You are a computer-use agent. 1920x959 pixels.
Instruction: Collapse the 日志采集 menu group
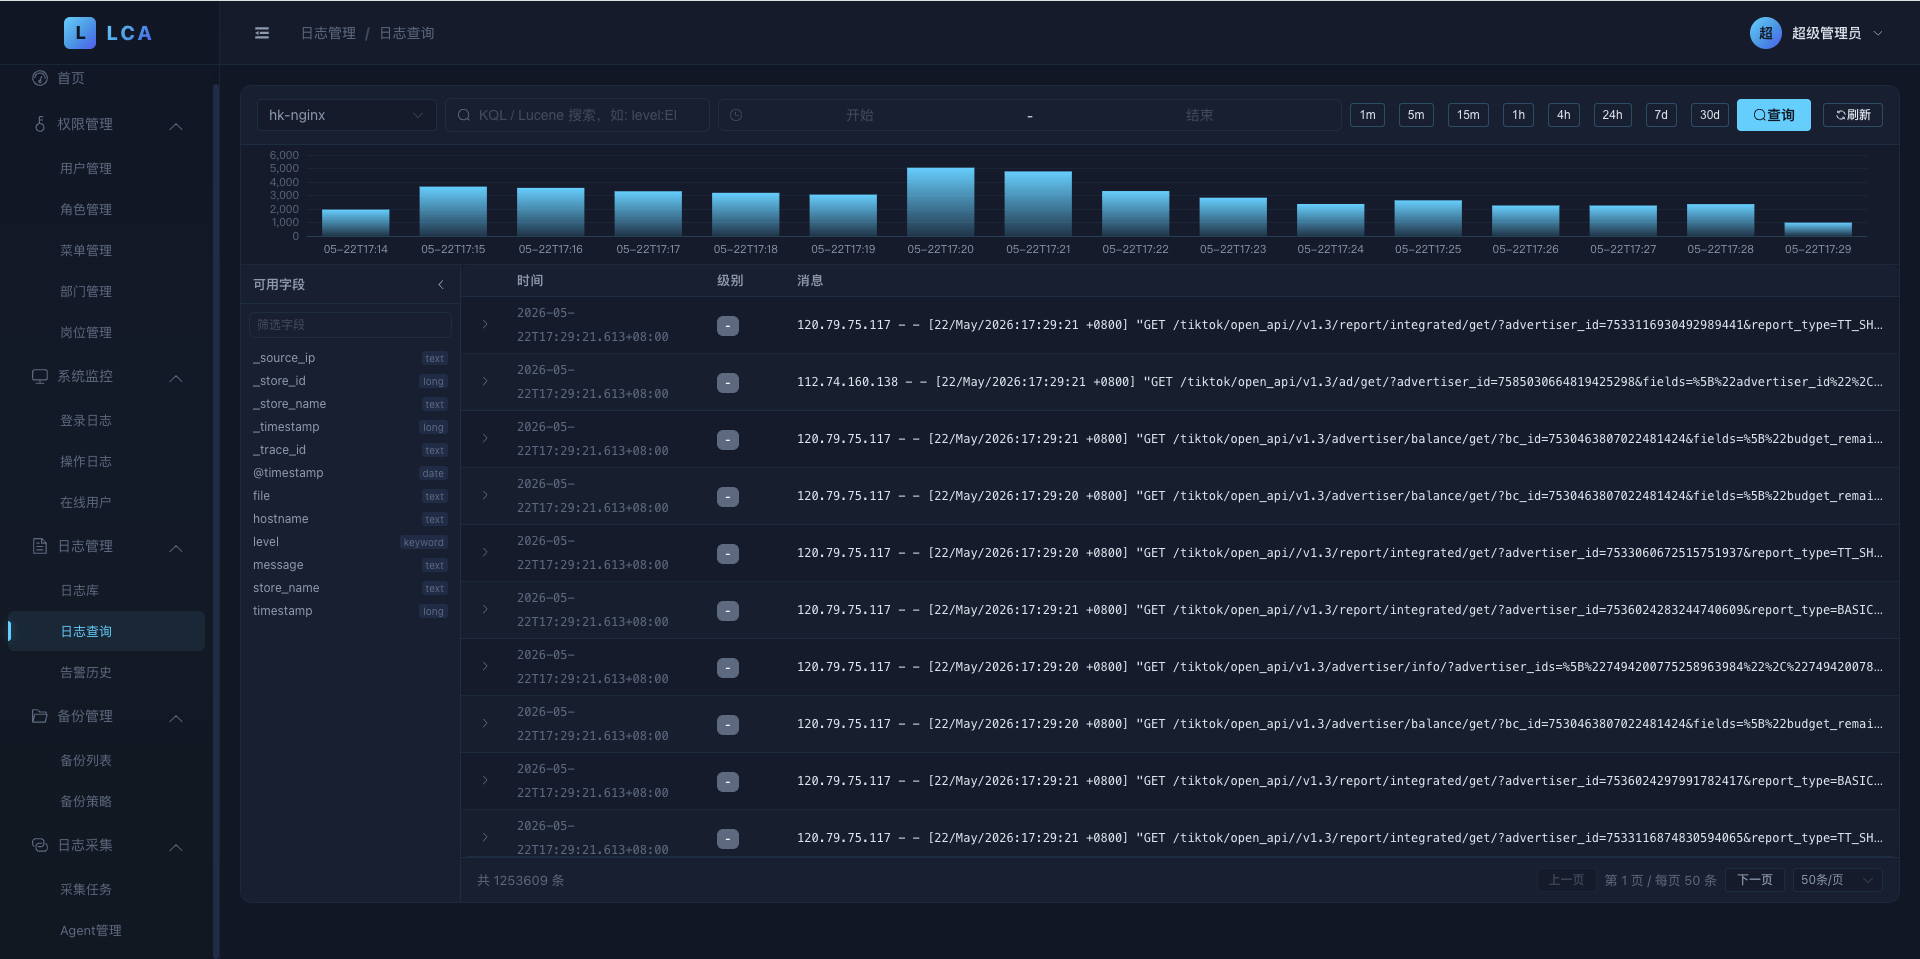(x=176, y=847)
